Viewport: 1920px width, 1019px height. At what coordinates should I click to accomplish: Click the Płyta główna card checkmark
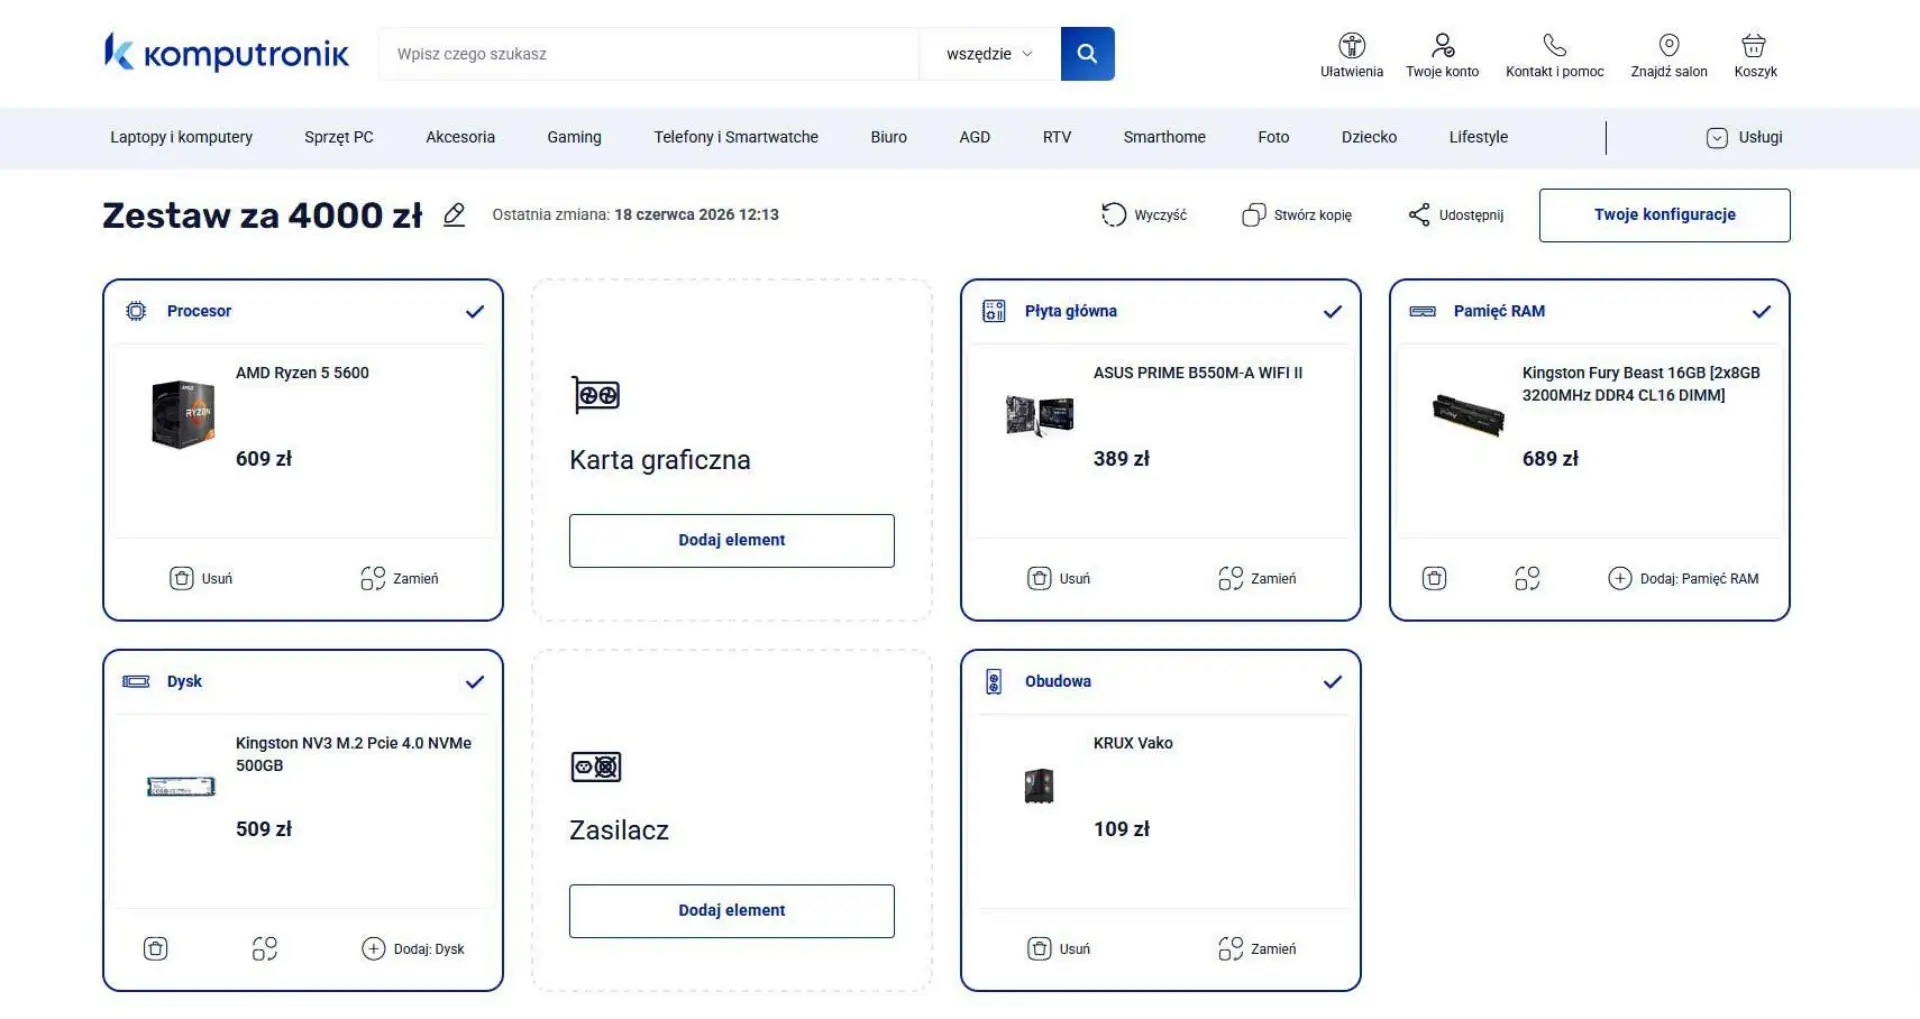(x=1333, y=312)
